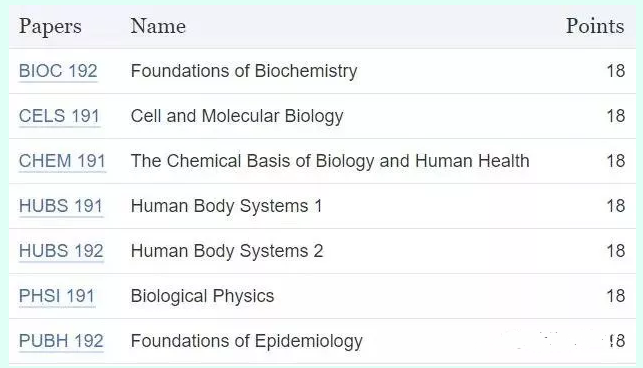Screen dimensions: 643x368
Task: Open the PUBH 192 paper link
Action: tap(61, 341)
